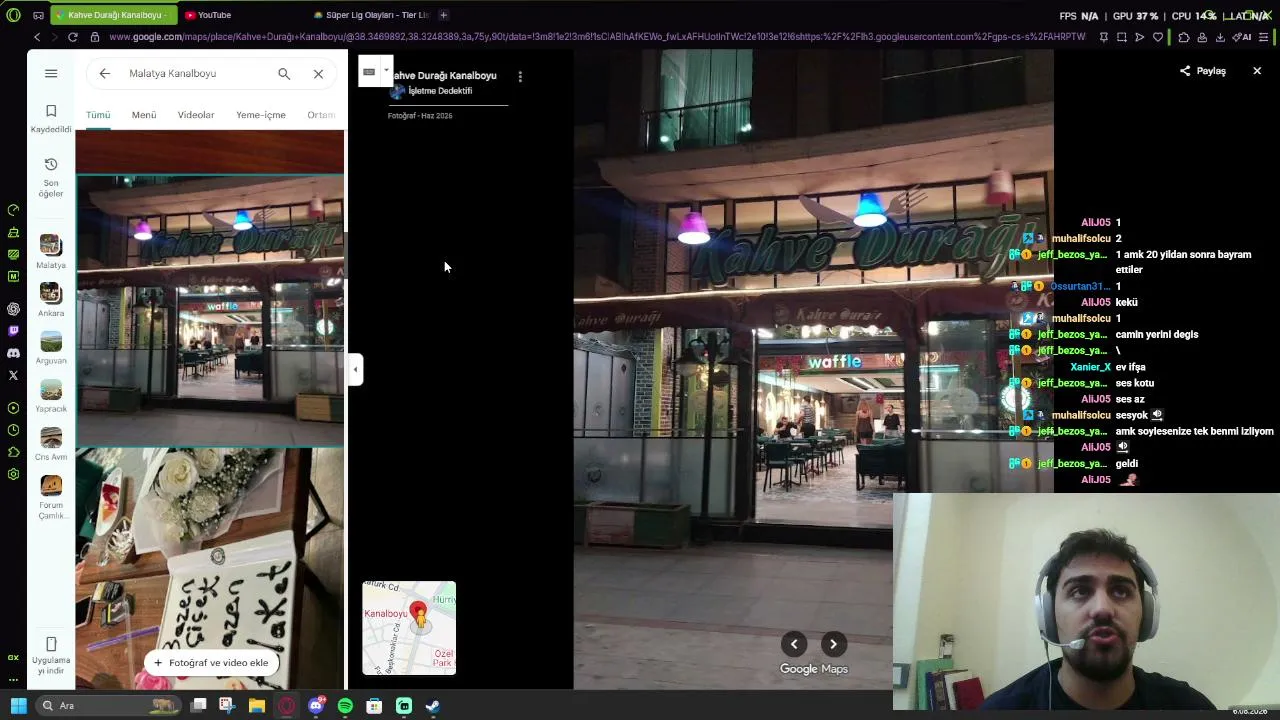1280x720 pixels.
Task: Go back in browser history
Action: (37, 37)
